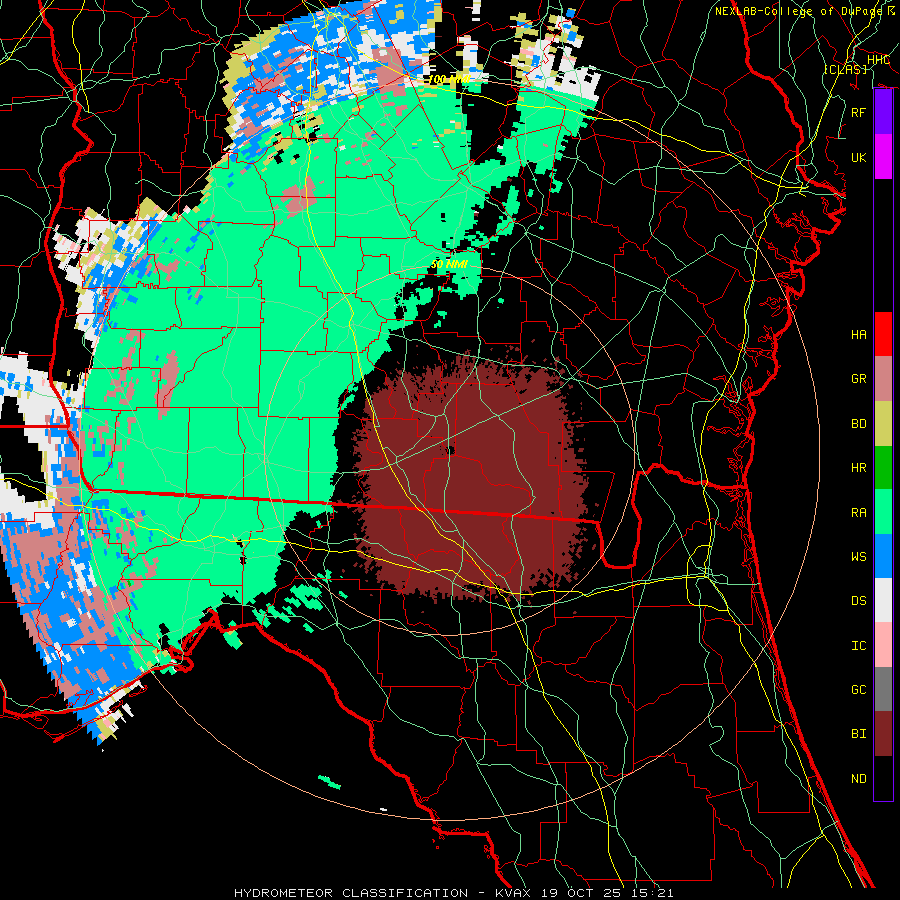The width and height of the screenshot is (900, 900).
Task: Click the HA legend label
Action: pos(859,334)
